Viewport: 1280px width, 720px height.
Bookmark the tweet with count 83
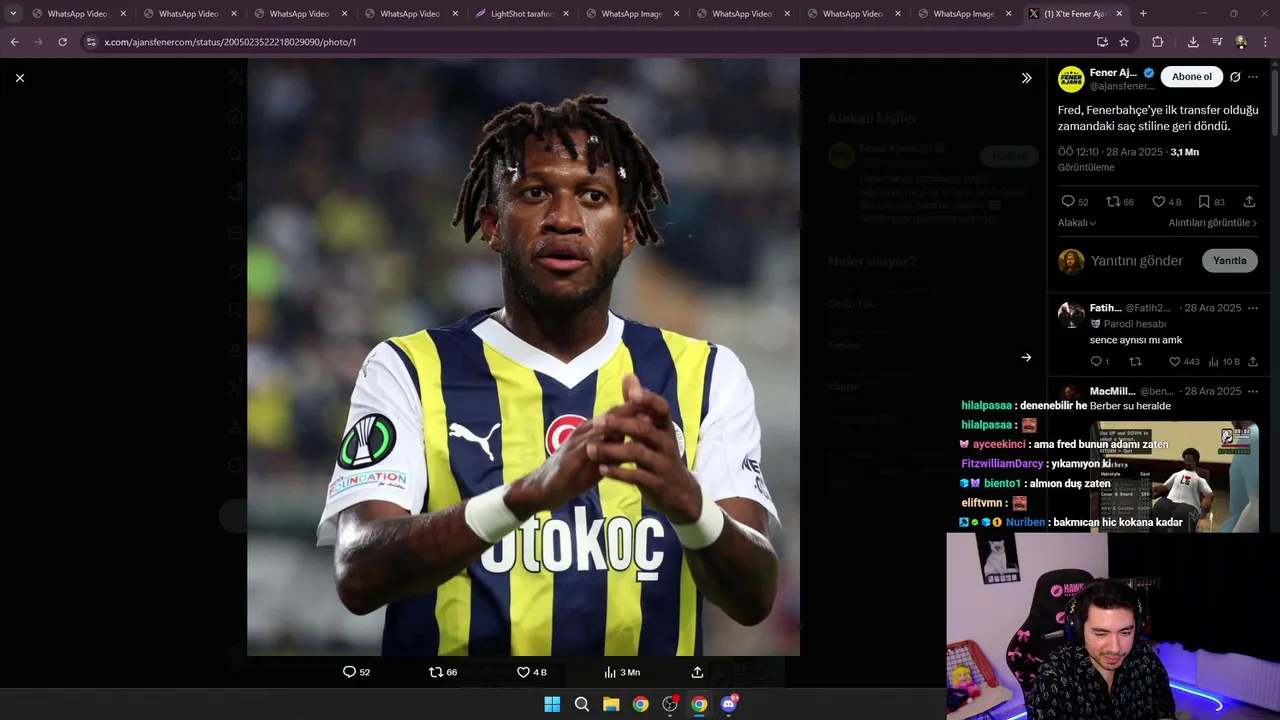[x=1211, y=202]
